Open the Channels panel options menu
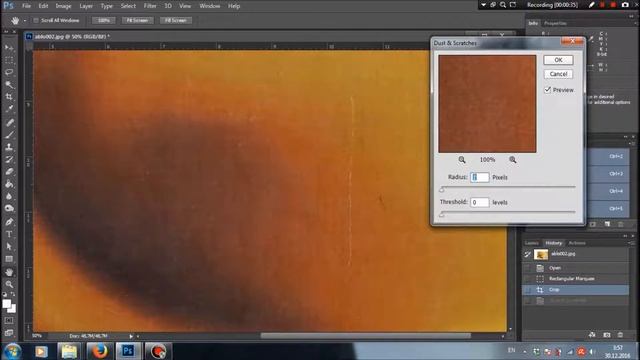Image resolution: width=640 pixels, height=360 pixels. click(632, 144)
